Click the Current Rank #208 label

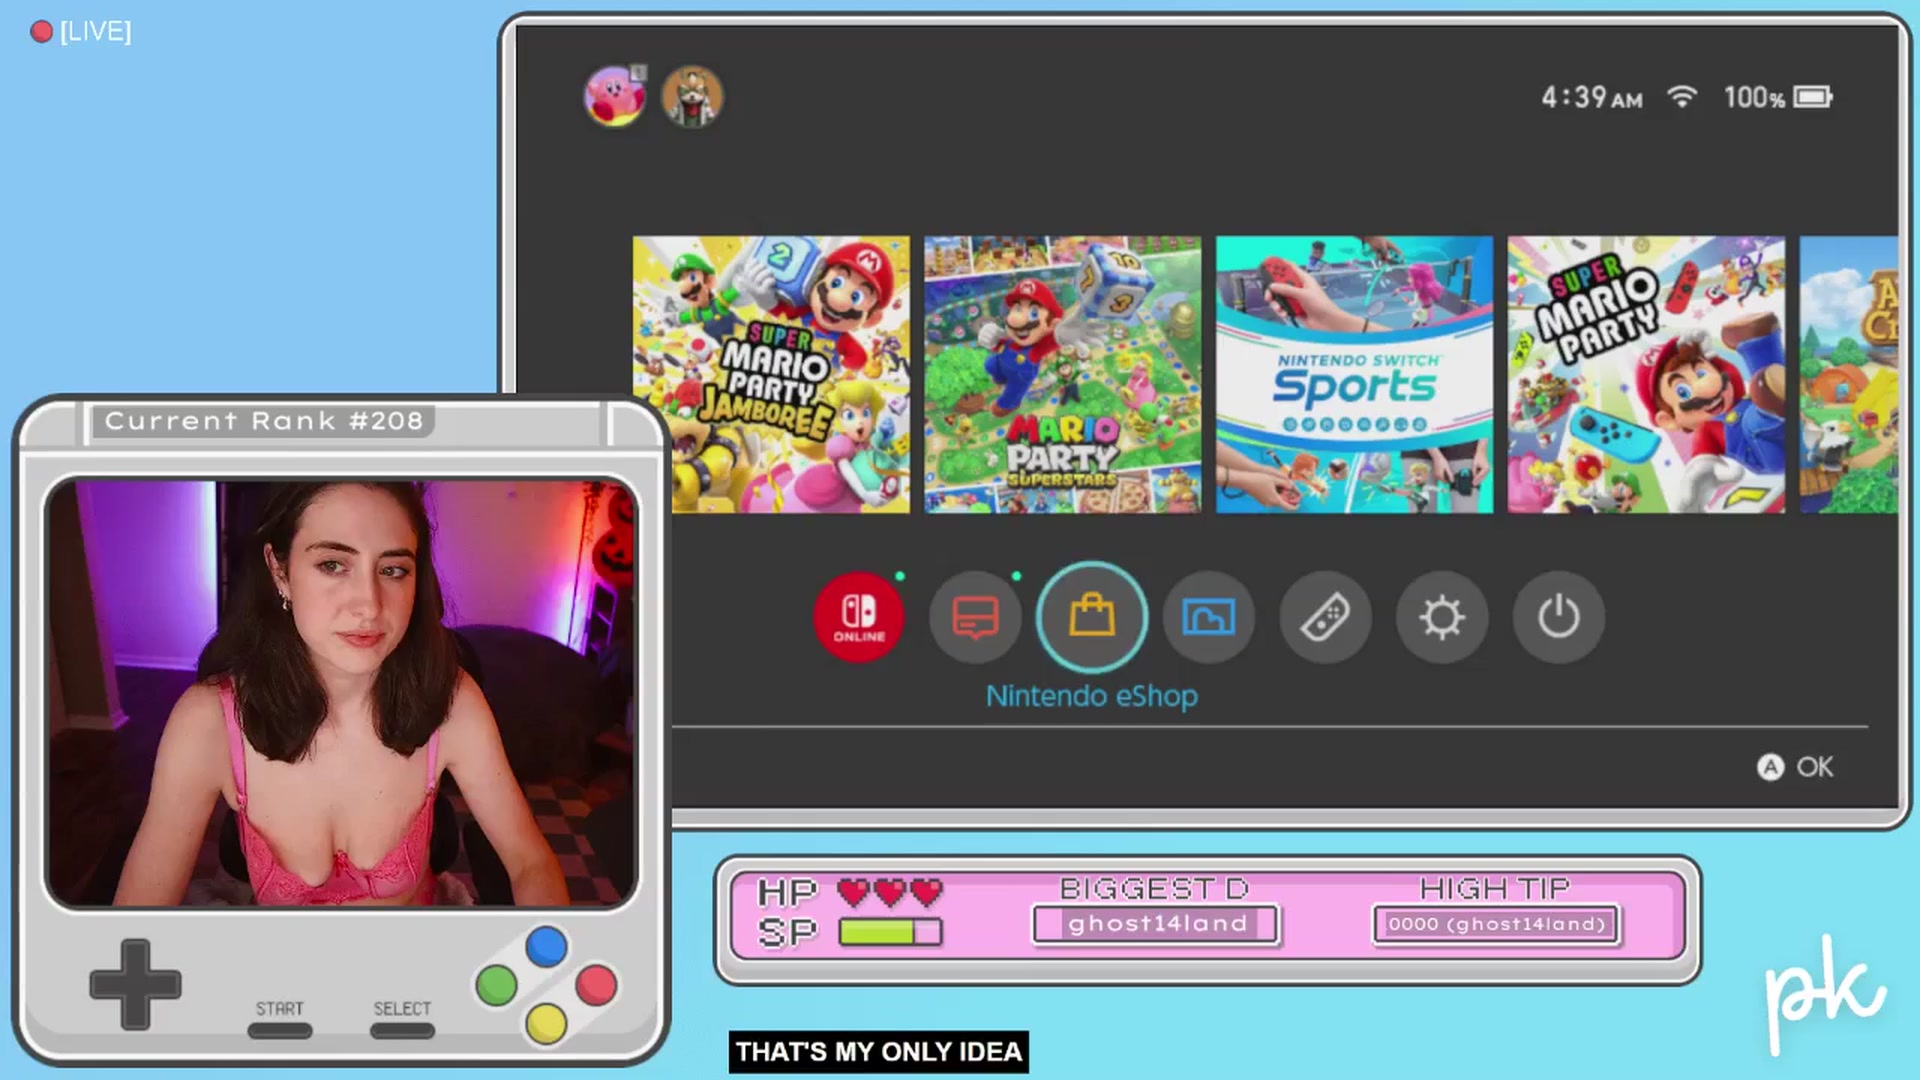(264, 421)
